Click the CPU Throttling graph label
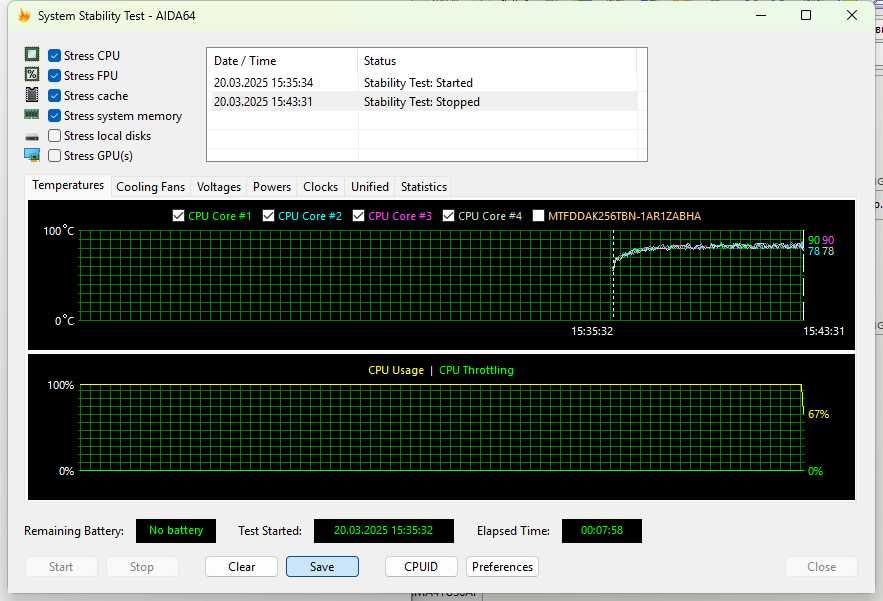 476,370
